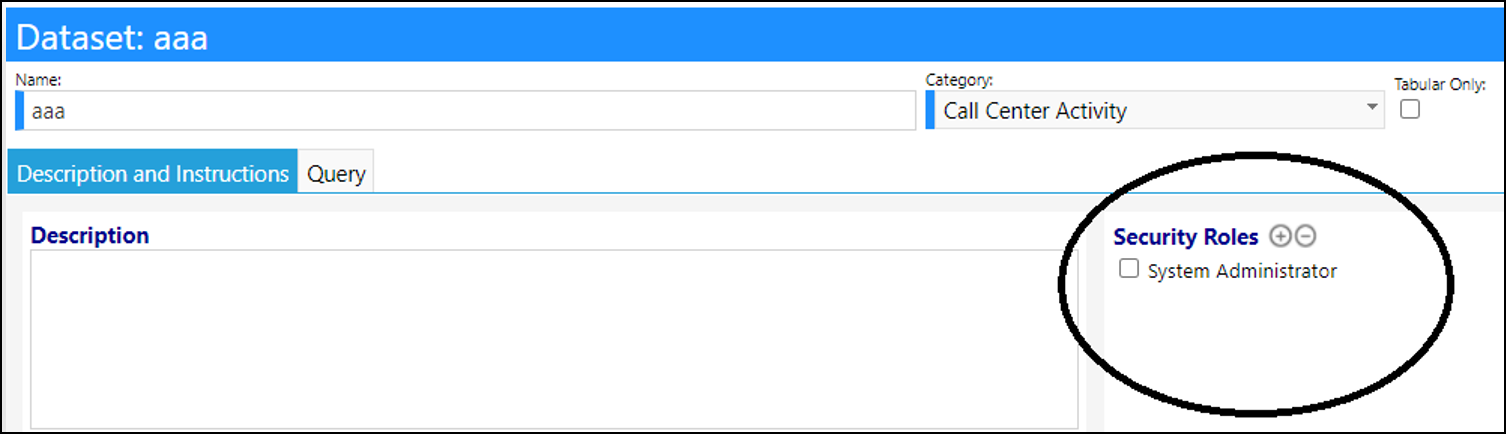The height and width of the screenshot is (434, 1506).
Task: Click the Tabular Only label
Action: click(x=1440, y=85)
